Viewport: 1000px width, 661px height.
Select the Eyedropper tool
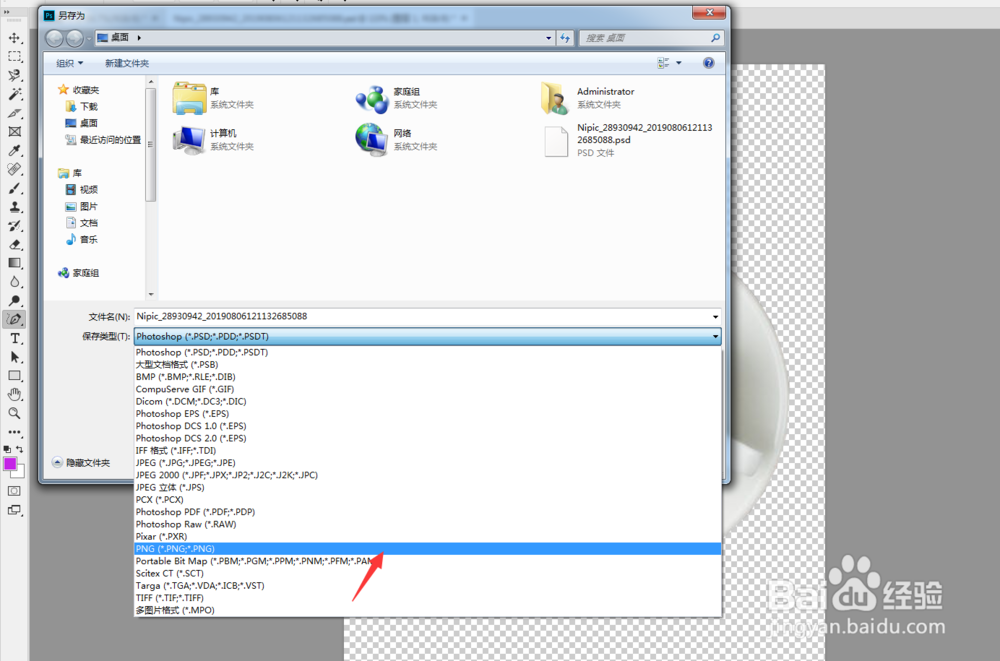coord(14,151)
